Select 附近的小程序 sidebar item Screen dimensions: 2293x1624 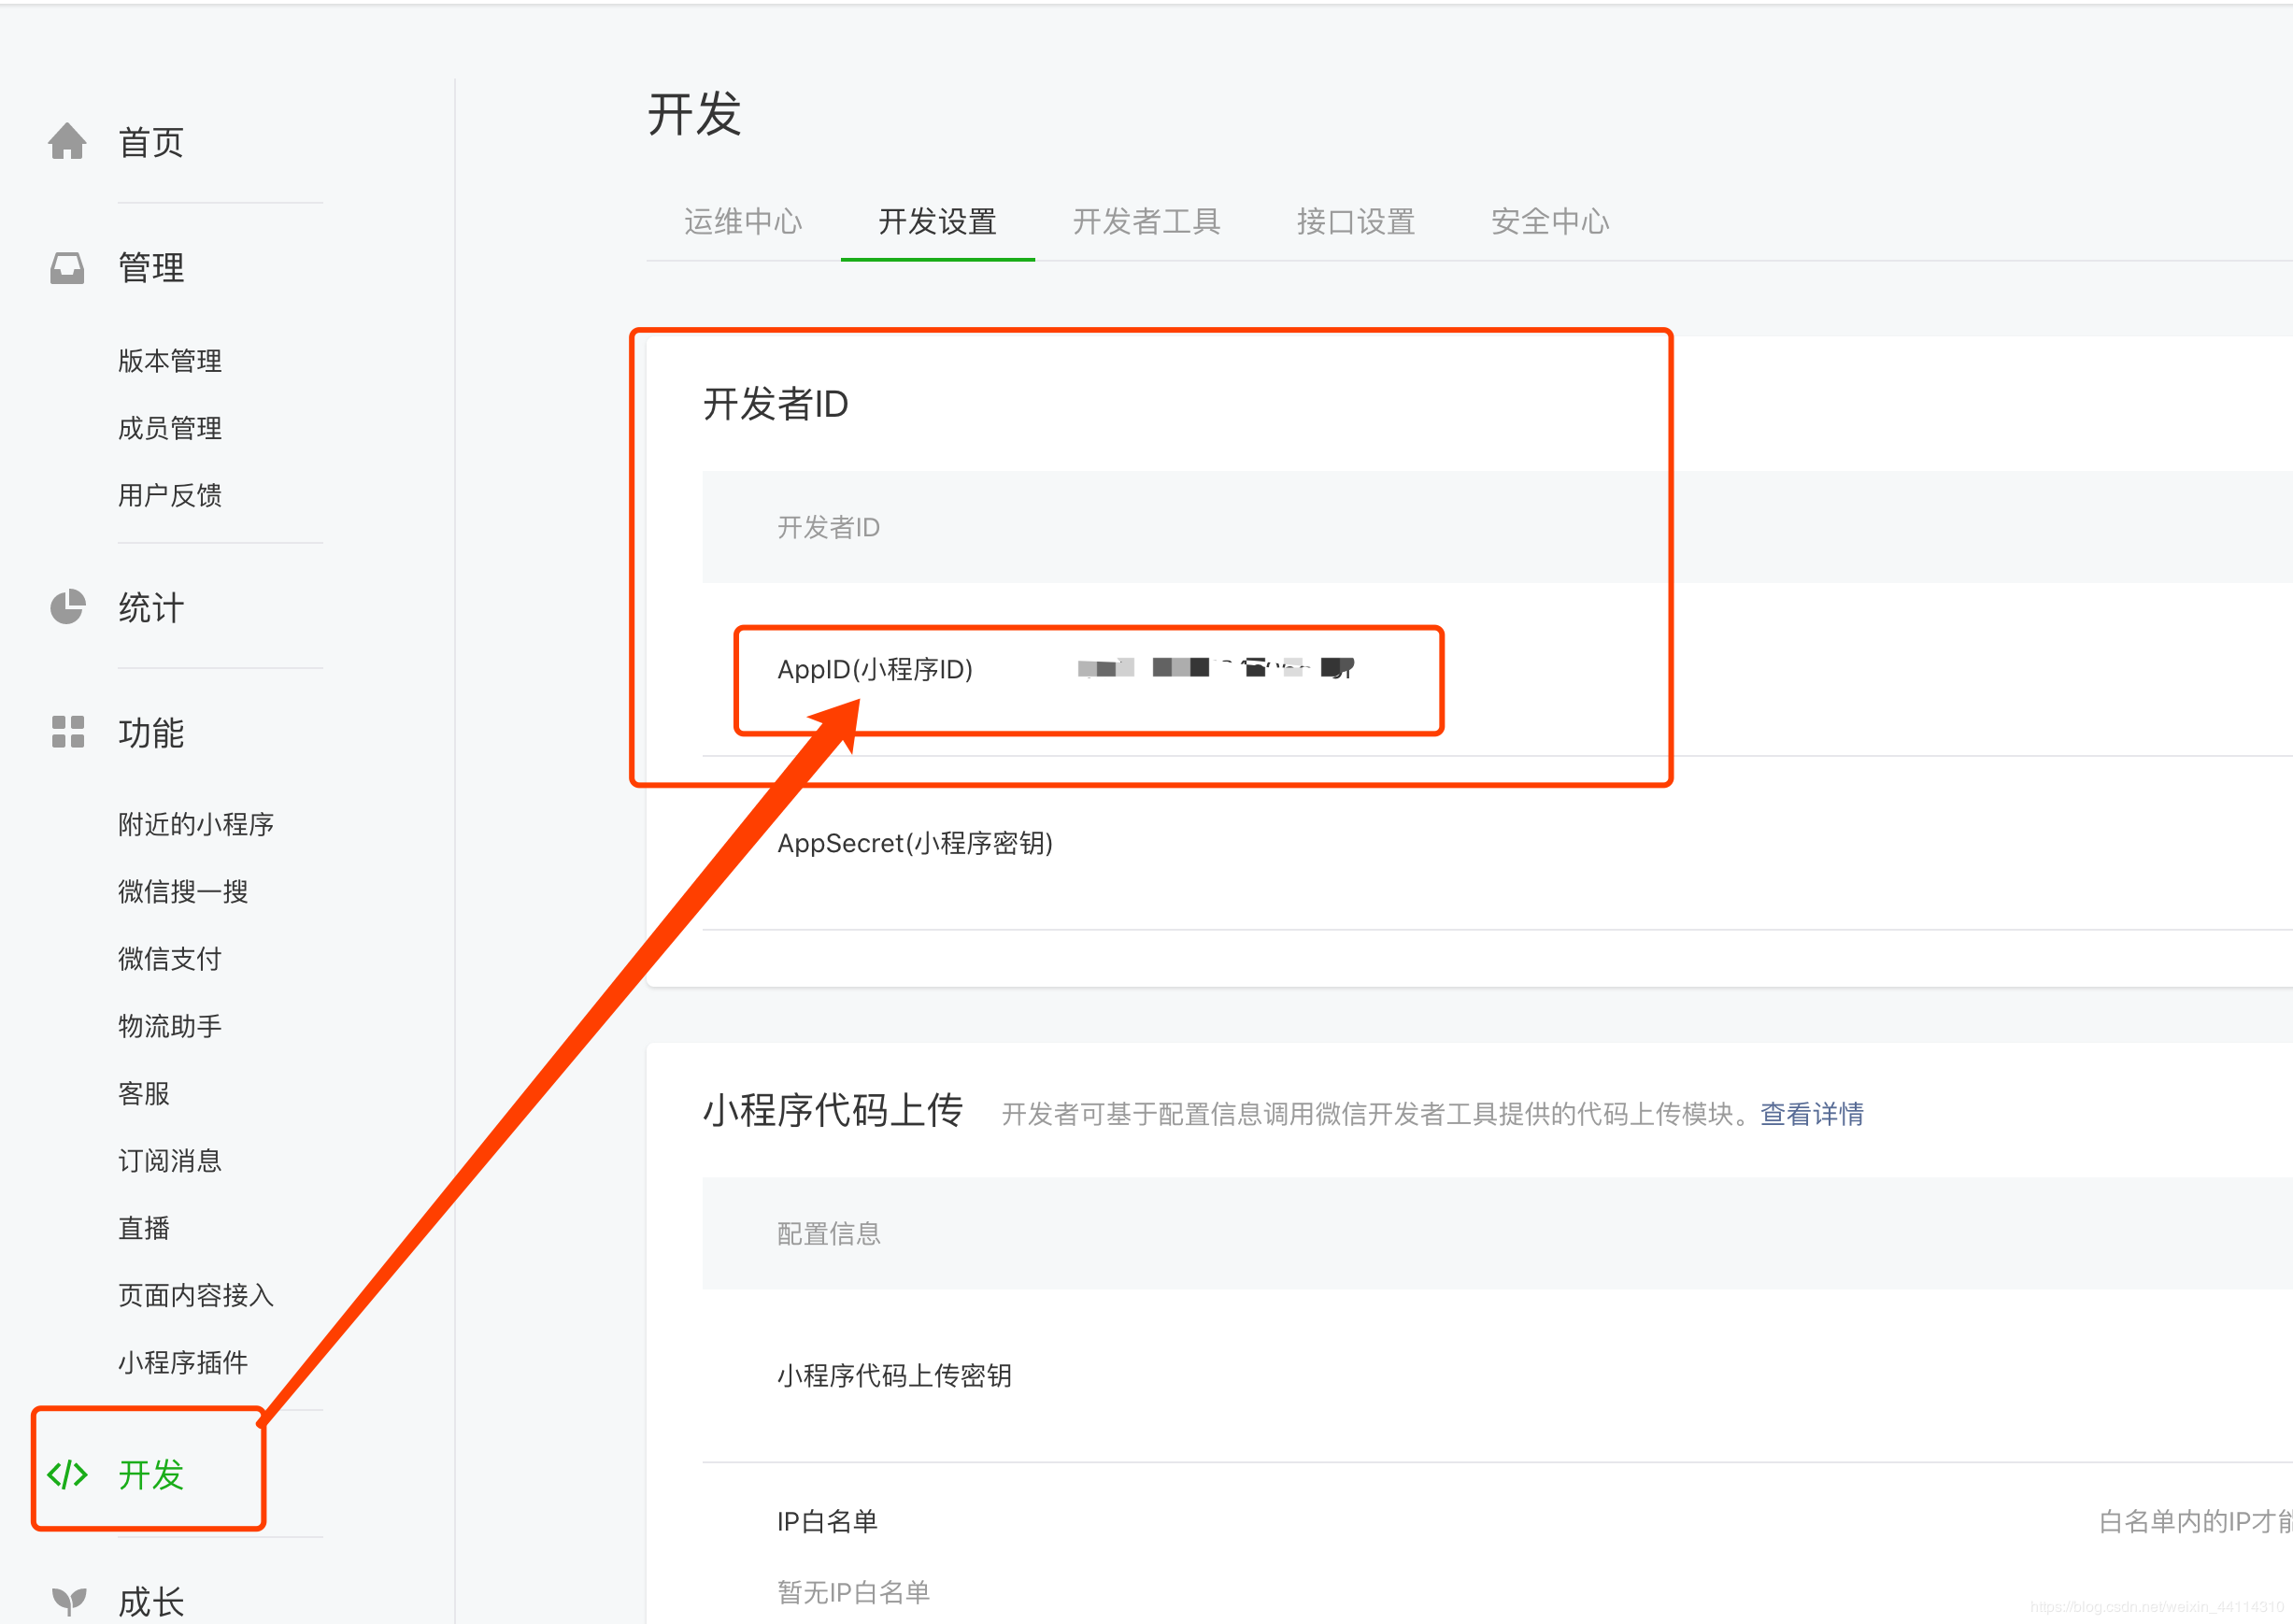click(x=196, y=824)
